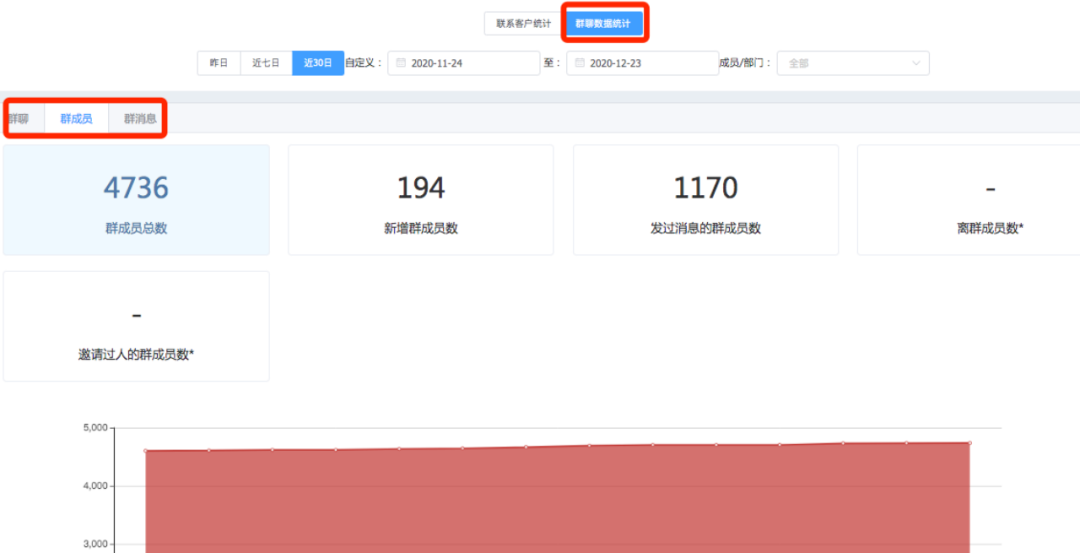Screen dimensions: 1080x553
Task: Select the 邀请过人的群成员数 card
Action: (136, 326)
